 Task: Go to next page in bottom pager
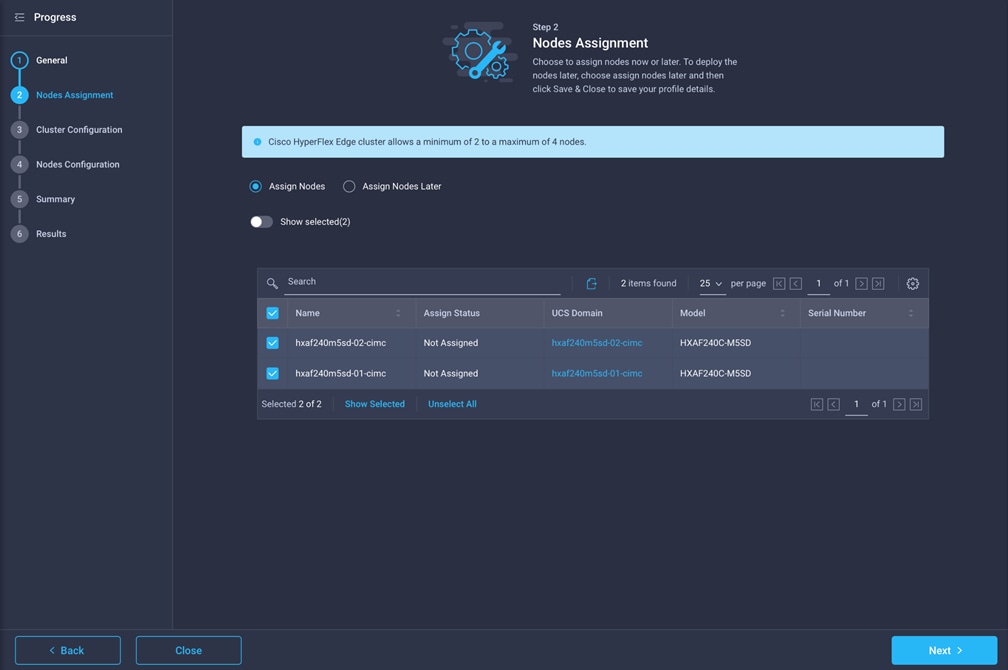pos(899,404)
